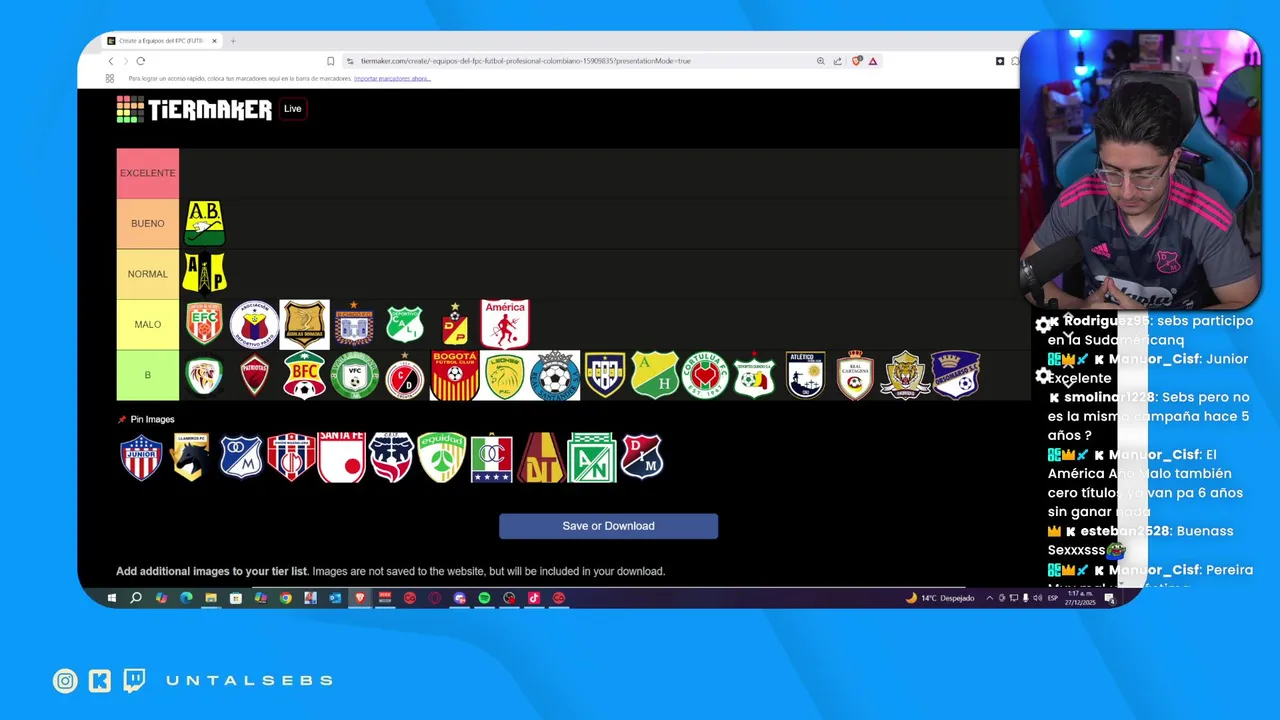Open the Brave Shields lion icon
Viewport: 1280px width, 720px height.
click(857, 61)
